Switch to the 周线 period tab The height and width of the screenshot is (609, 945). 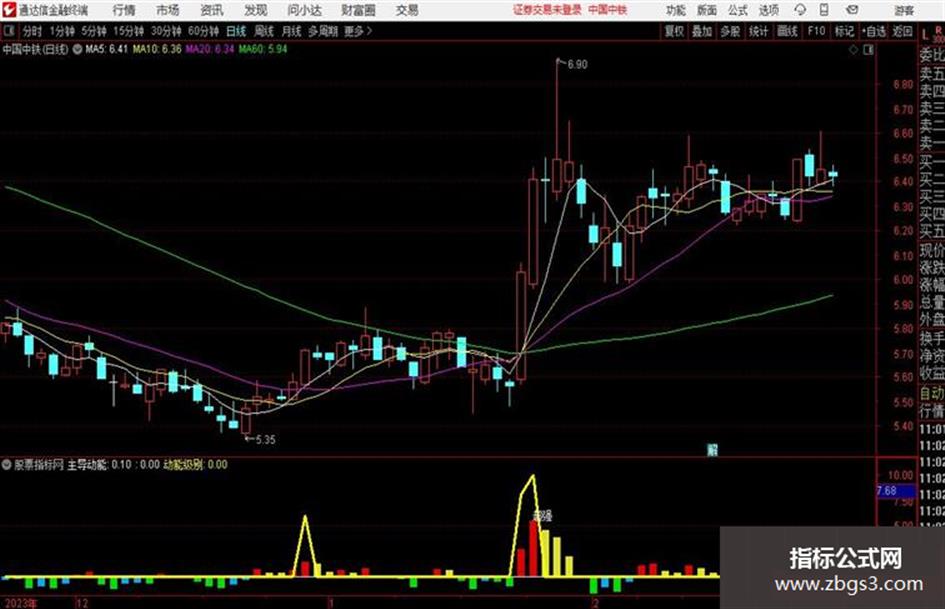(x=264, y=31)
